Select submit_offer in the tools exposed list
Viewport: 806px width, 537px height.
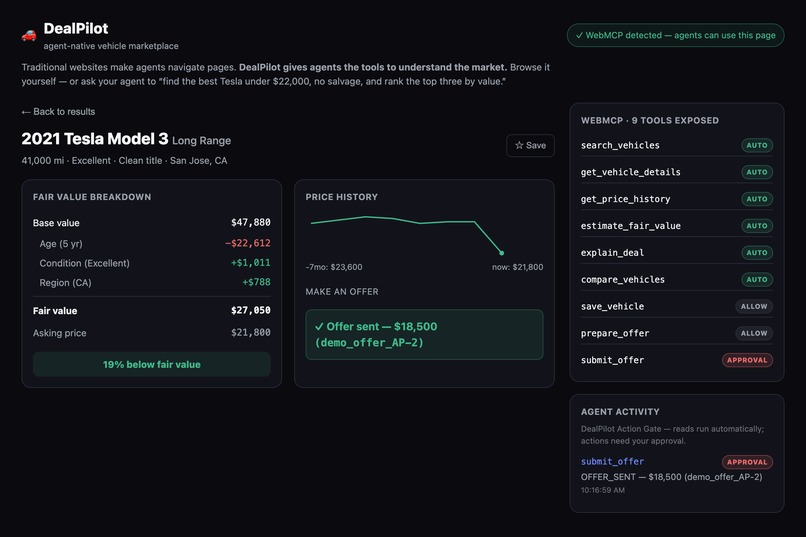pyautogui.click(x=612, y=360)
